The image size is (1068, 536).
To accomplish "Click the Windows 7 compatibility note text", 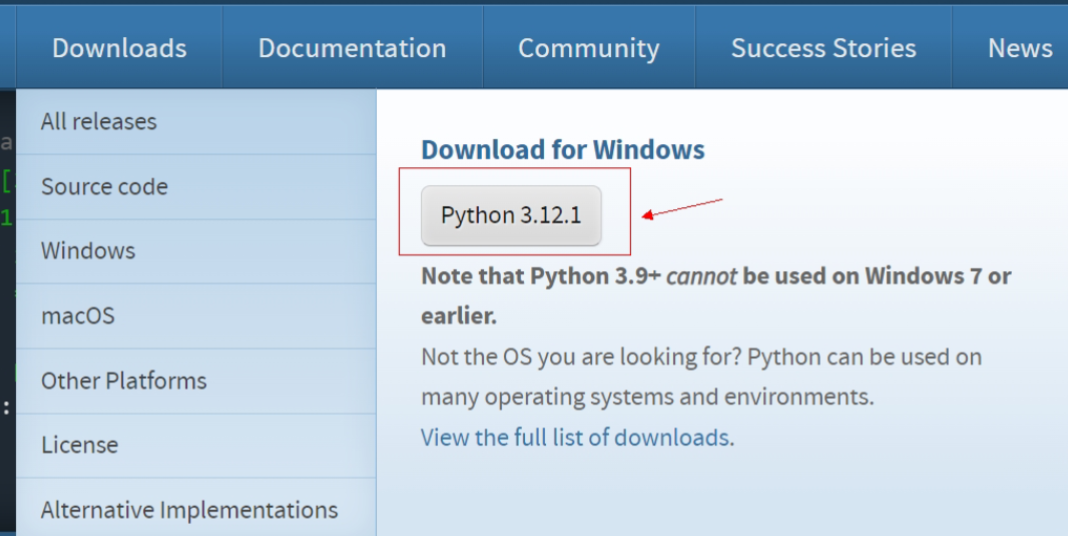I will [716, 296].
